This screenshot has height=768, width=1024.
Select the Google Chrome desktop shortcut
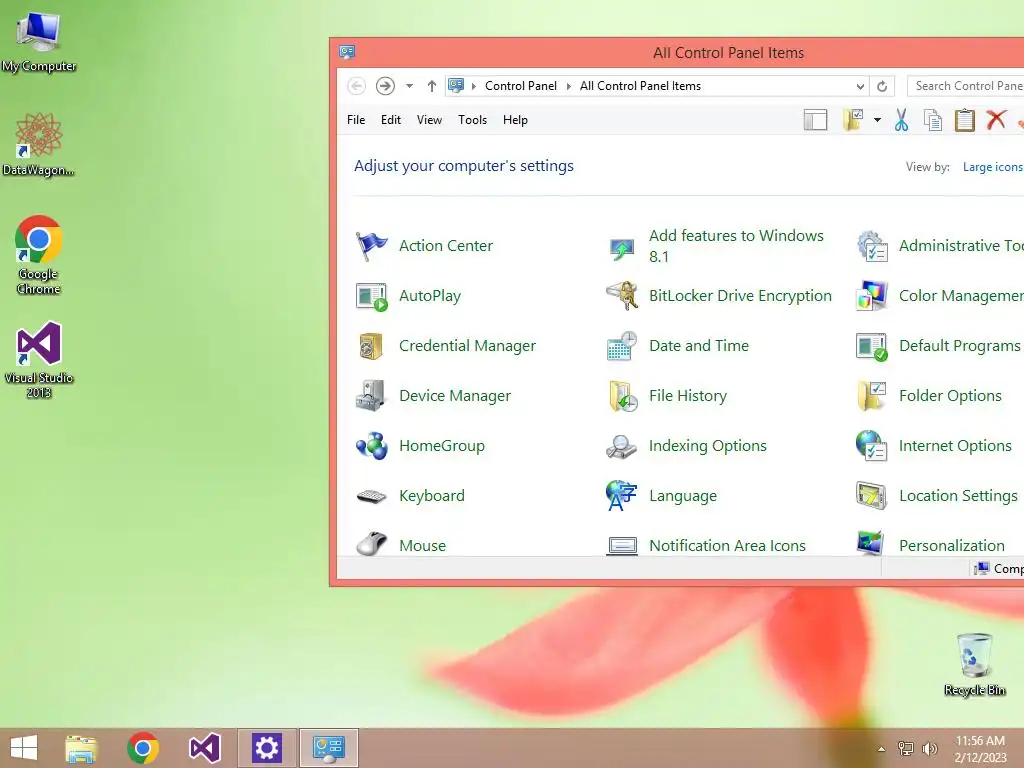click(x=39, y=255)
